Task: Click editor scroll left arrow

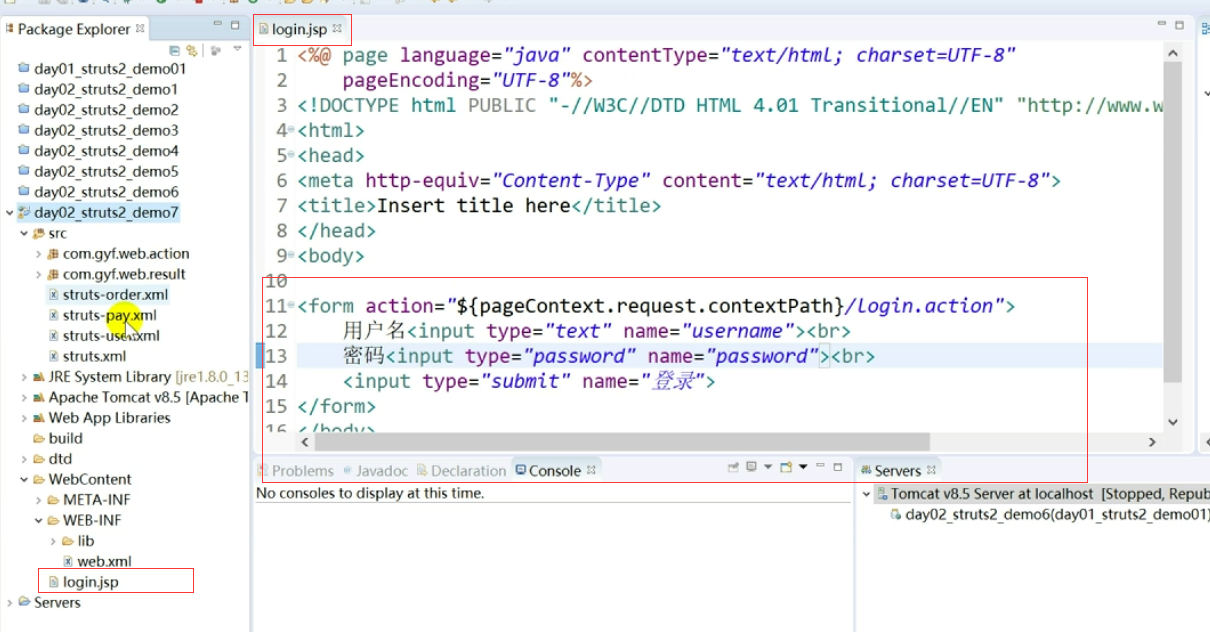Action: click(x=305, y=442)
